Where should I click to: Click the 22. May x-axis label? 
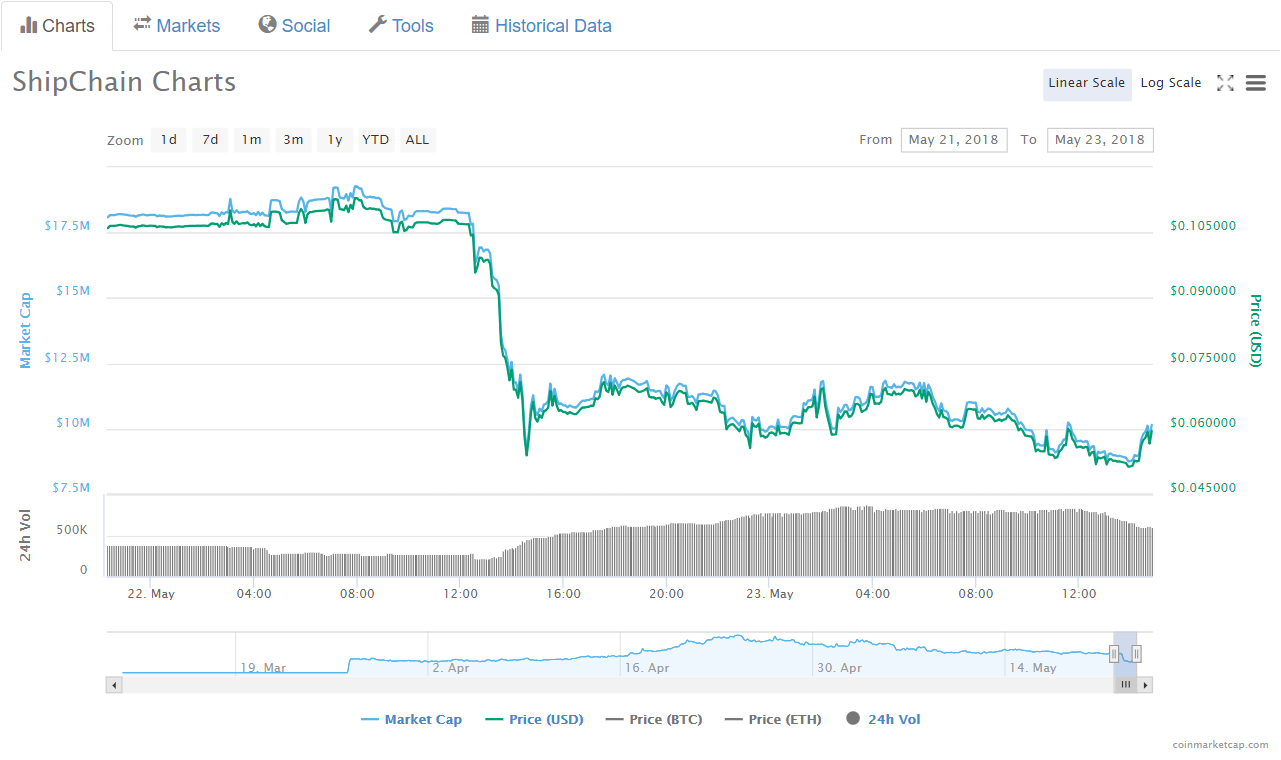151,594
